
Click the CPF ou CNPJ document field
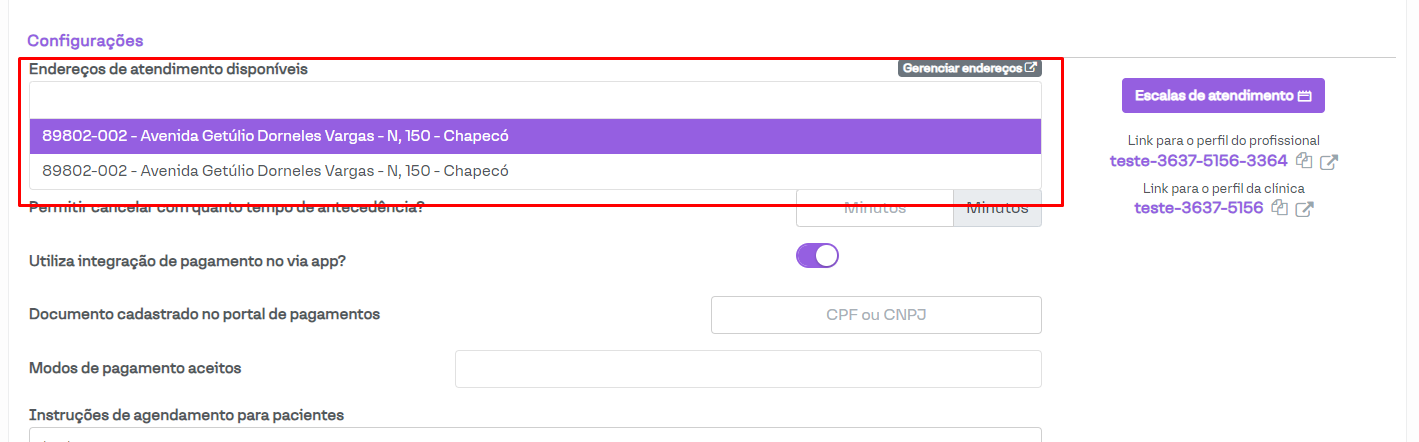pyautogui.click(x=875, y=314)
